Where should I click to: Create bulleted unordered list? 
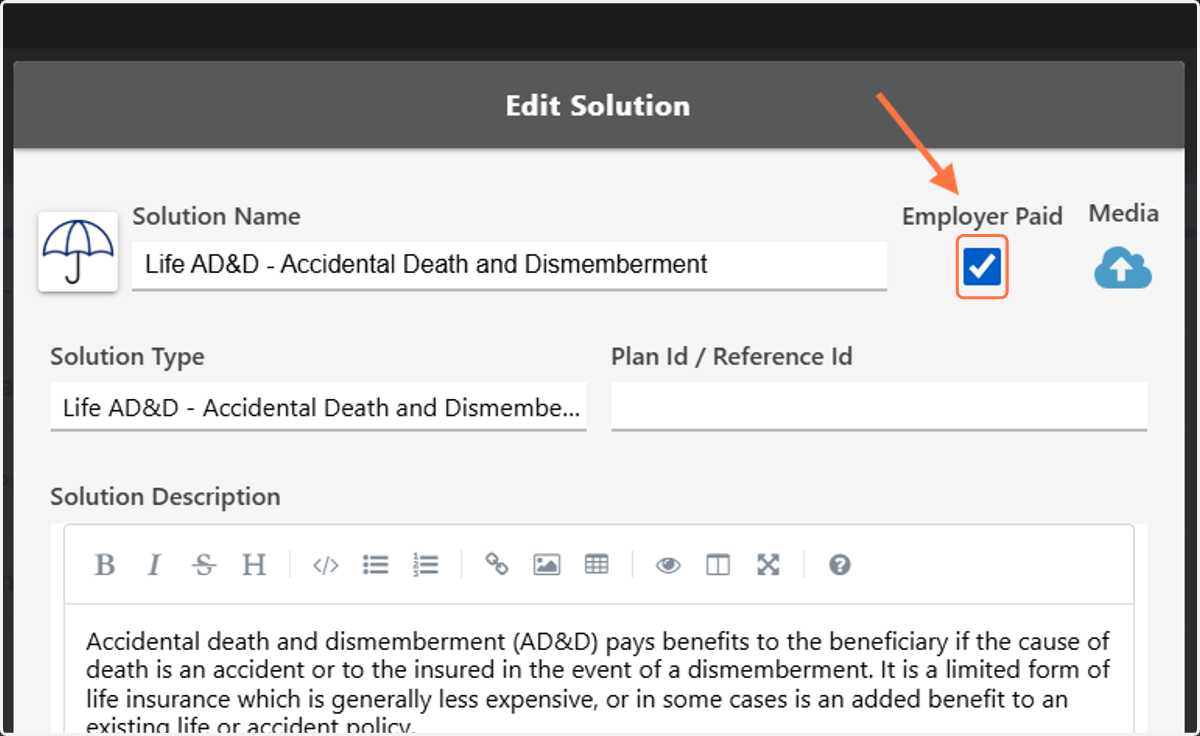coord(375,565)
